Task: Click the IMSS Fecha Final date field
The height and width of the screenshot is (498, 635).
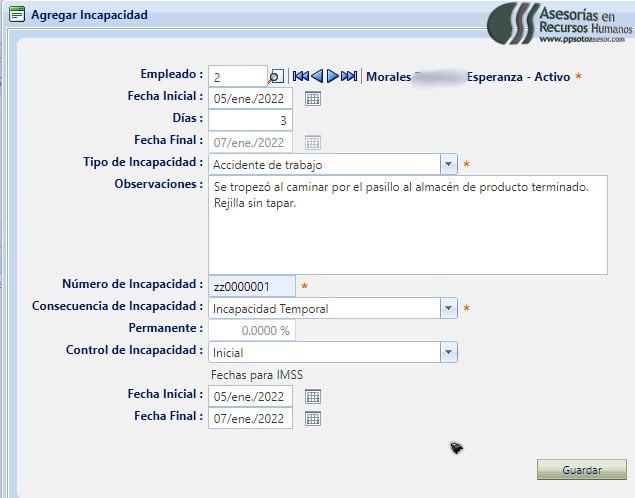Action: coord(250,418)
